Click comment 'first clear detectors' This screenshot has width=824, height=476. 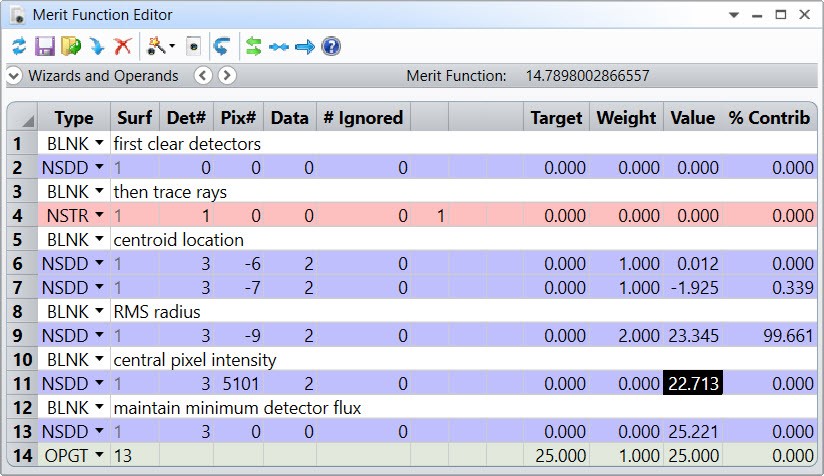(x=187, y=143)
